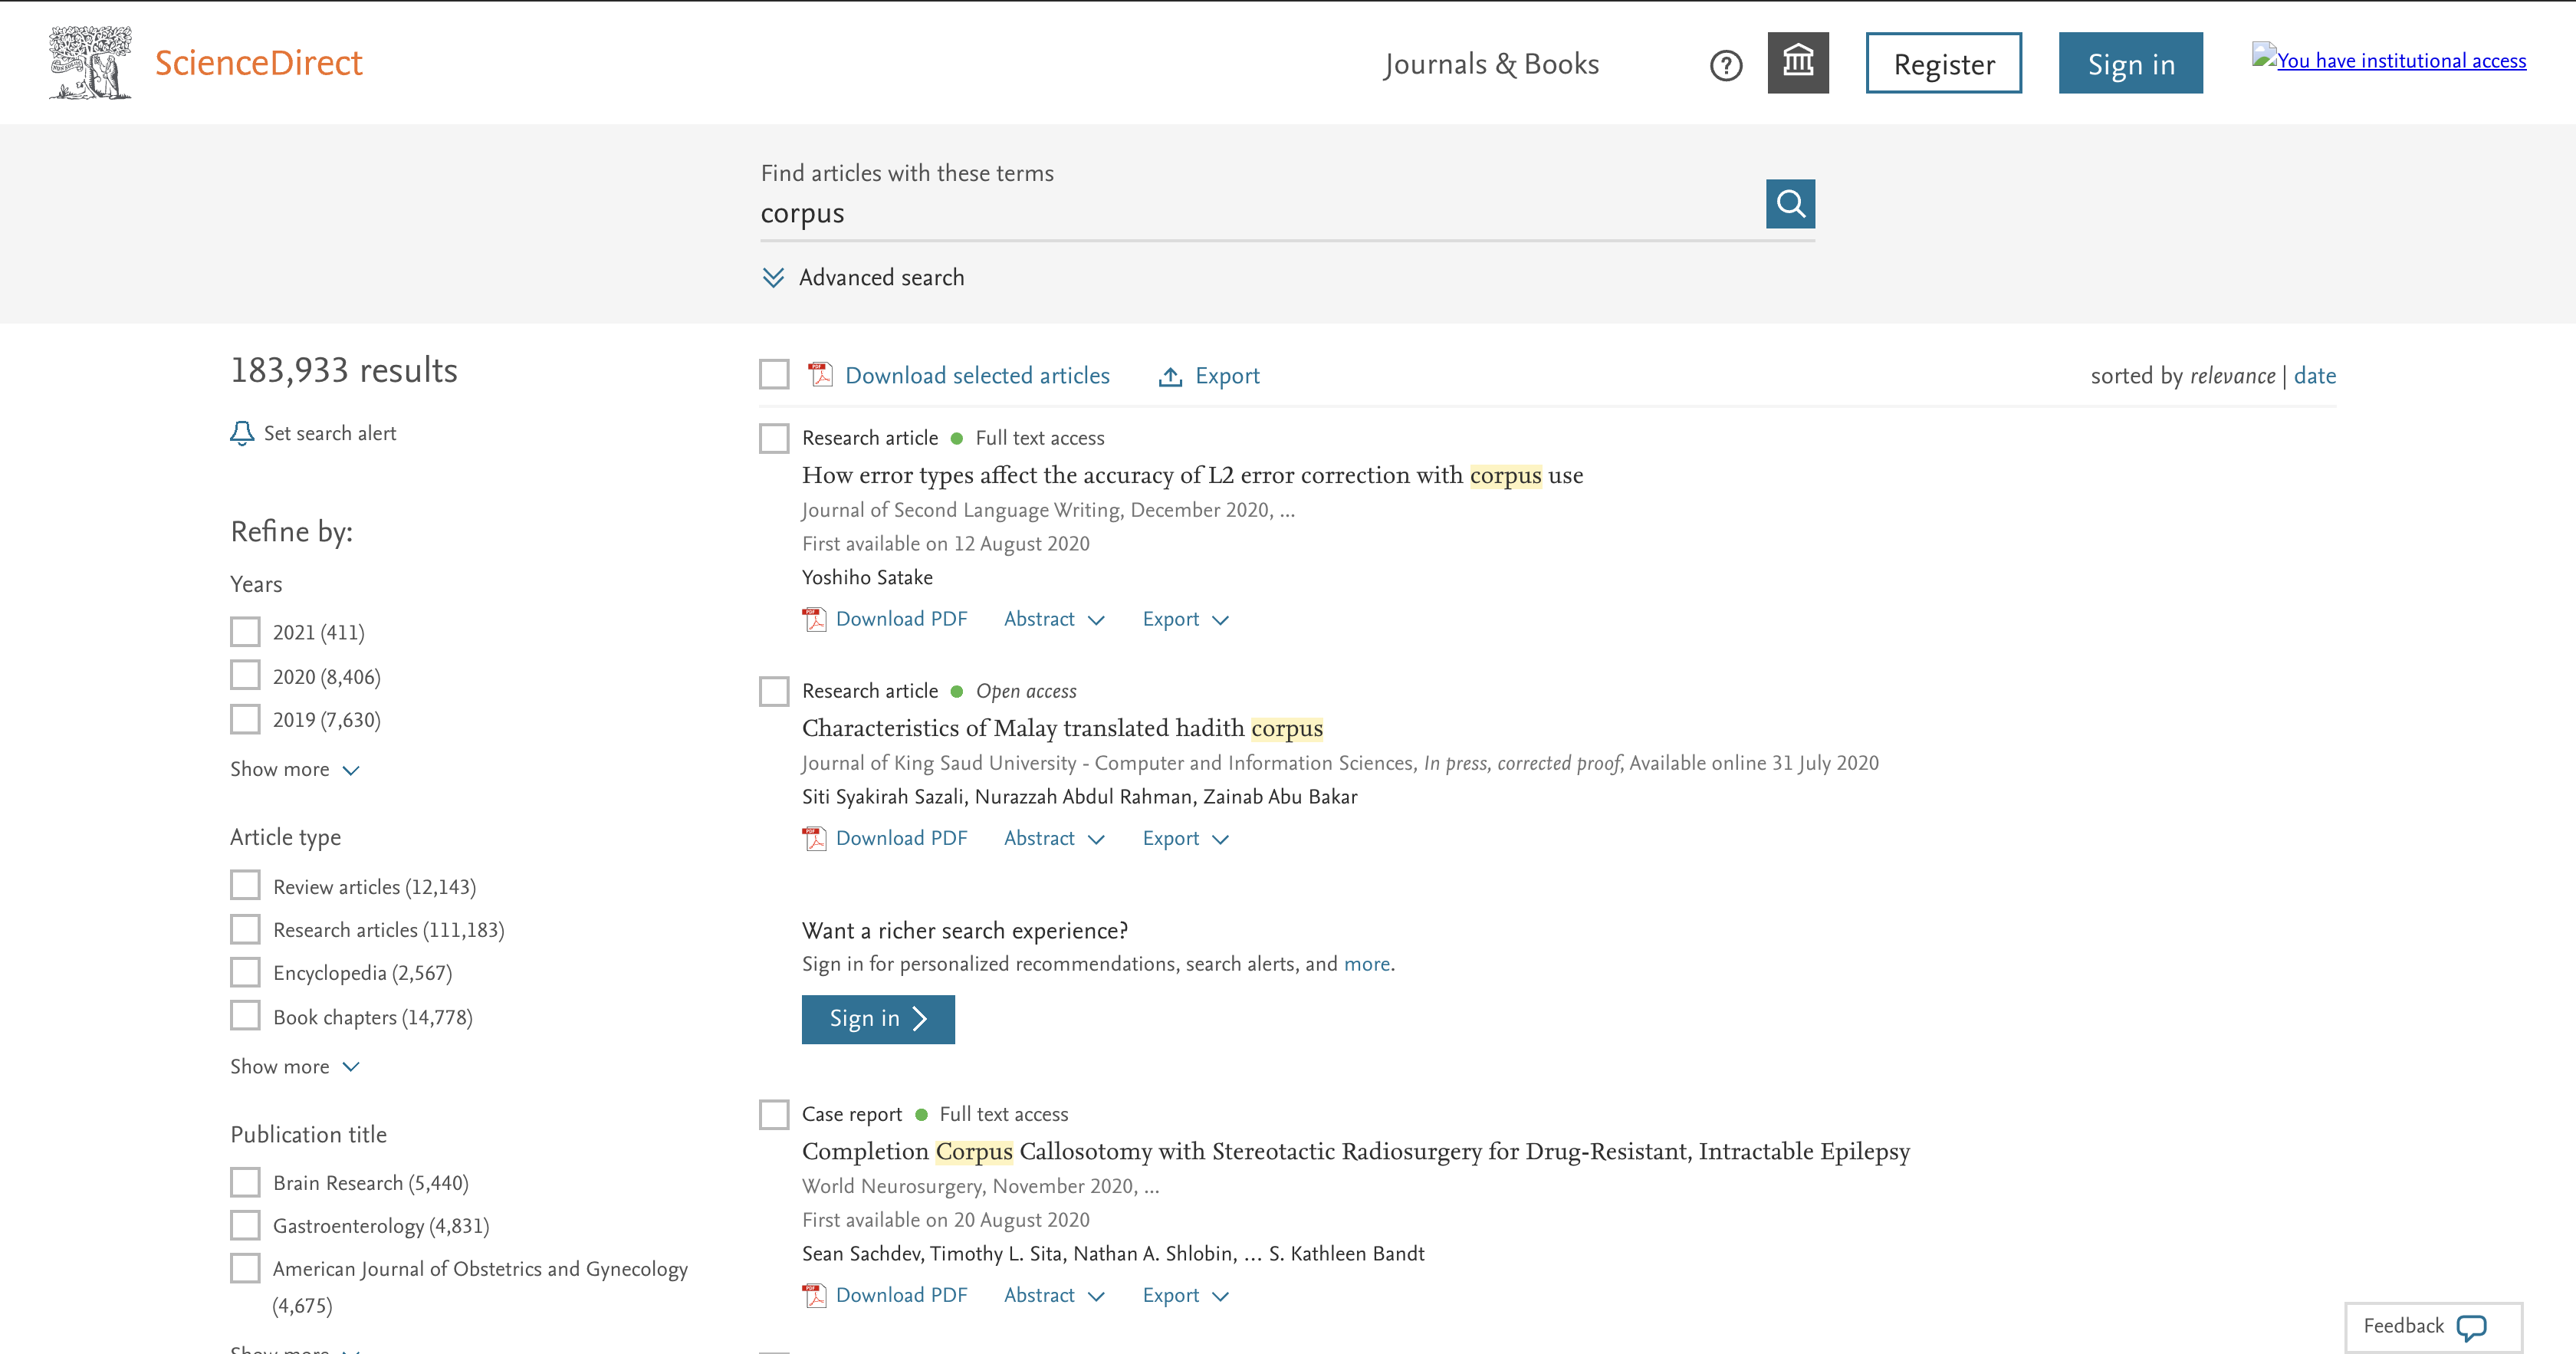Click the magnifier search submit icon

point(1790,204)
